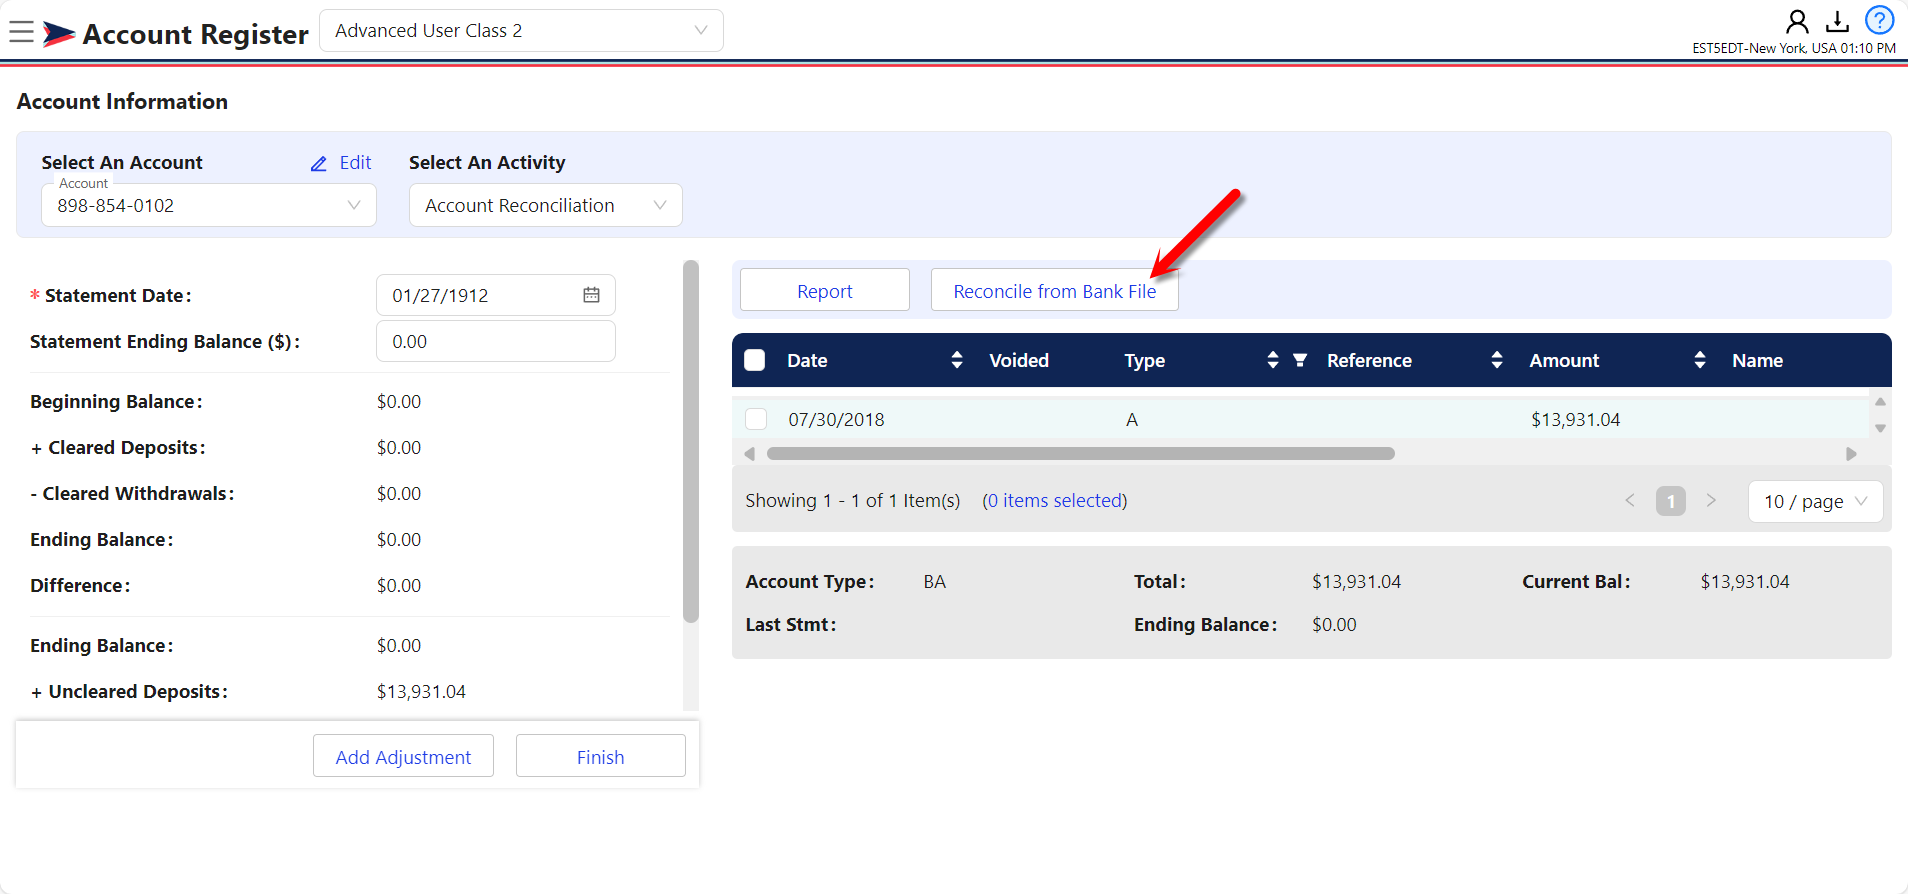Click the left panel vertical scrollbar
The height and width of the screenshot is (894, 1908).
690,441
